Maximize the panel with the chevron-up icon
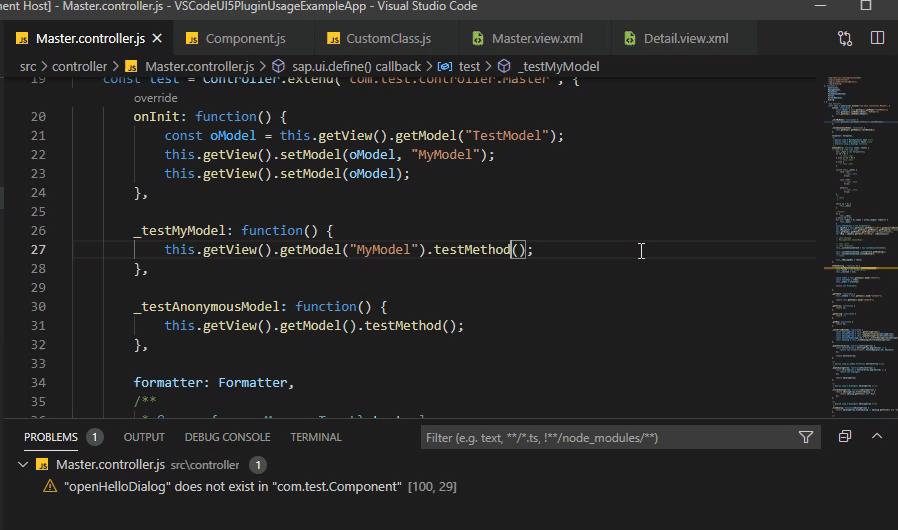This screenshot has height=530, width=898. (877, 437)
